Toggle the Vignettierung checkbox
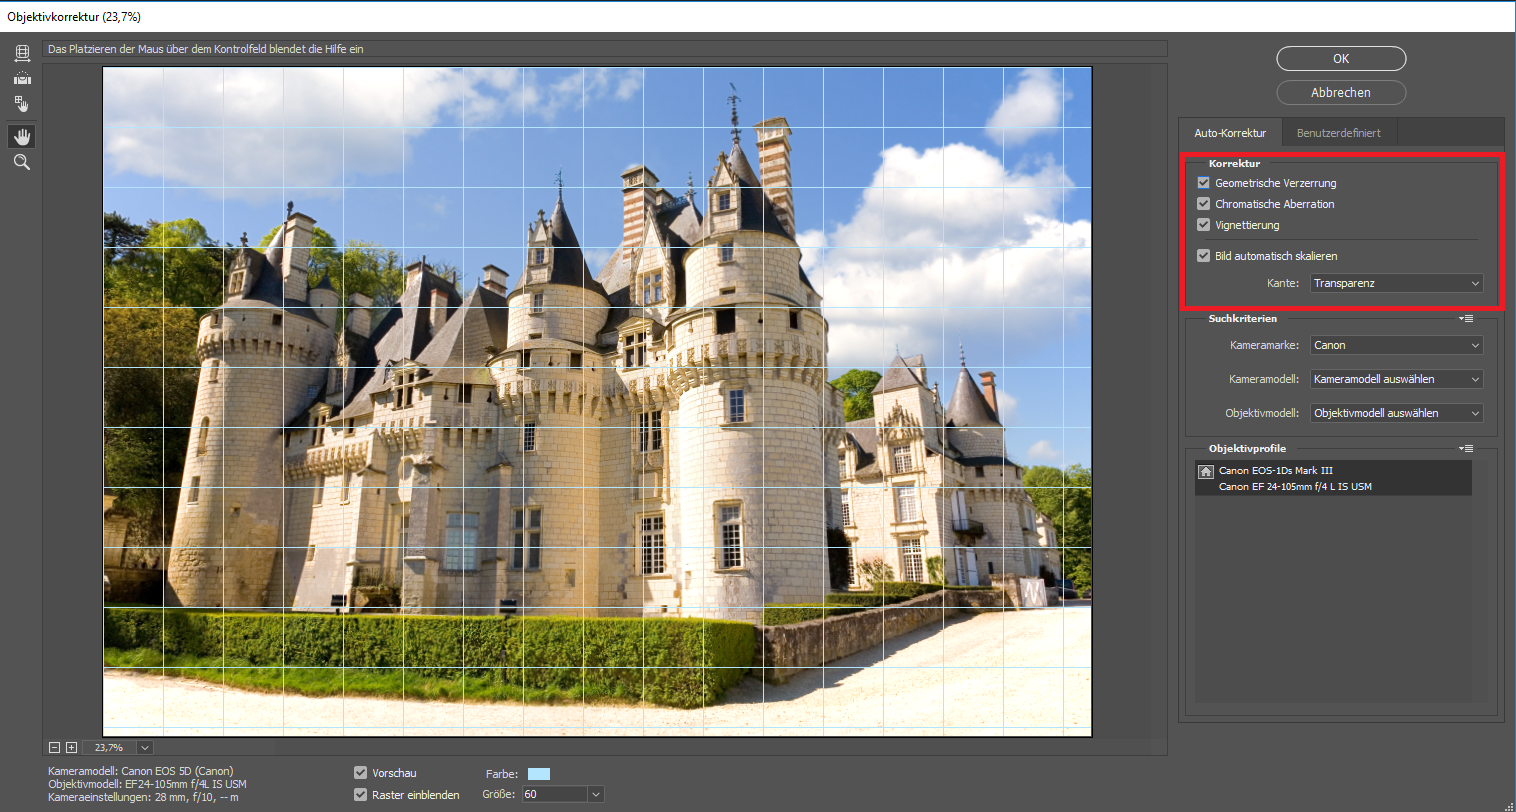Image resolution: width=1516 pixels, height=812 pixels. [1204, 225]
